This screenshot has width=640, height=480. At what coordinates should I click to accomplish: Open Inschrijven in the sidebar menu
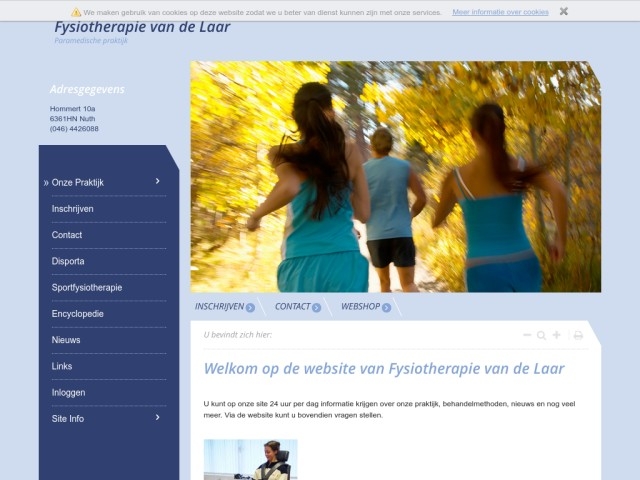click(73, 209)
